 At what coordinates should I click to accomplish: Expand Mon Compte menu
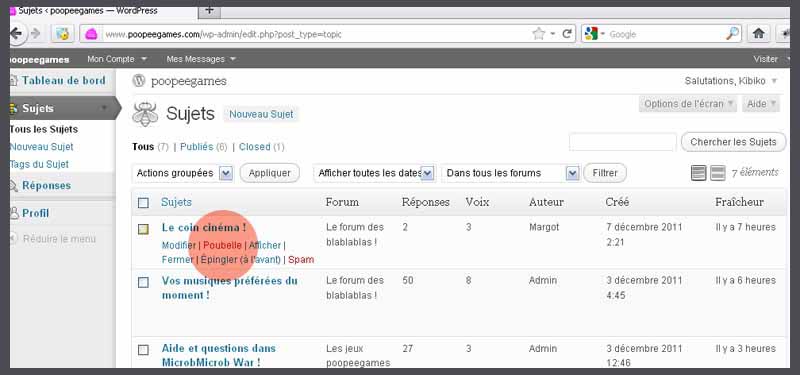[117, 59]
